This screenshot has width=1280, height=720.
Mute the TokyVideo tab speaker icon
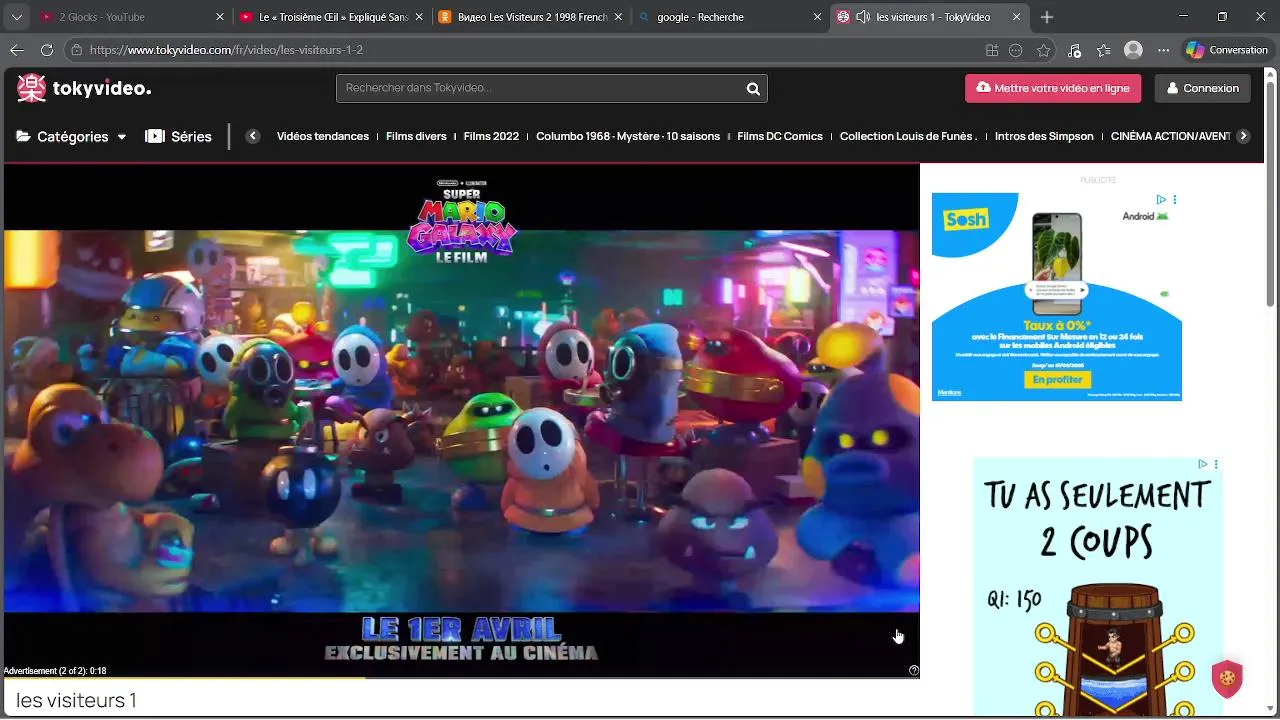(862, 17)
